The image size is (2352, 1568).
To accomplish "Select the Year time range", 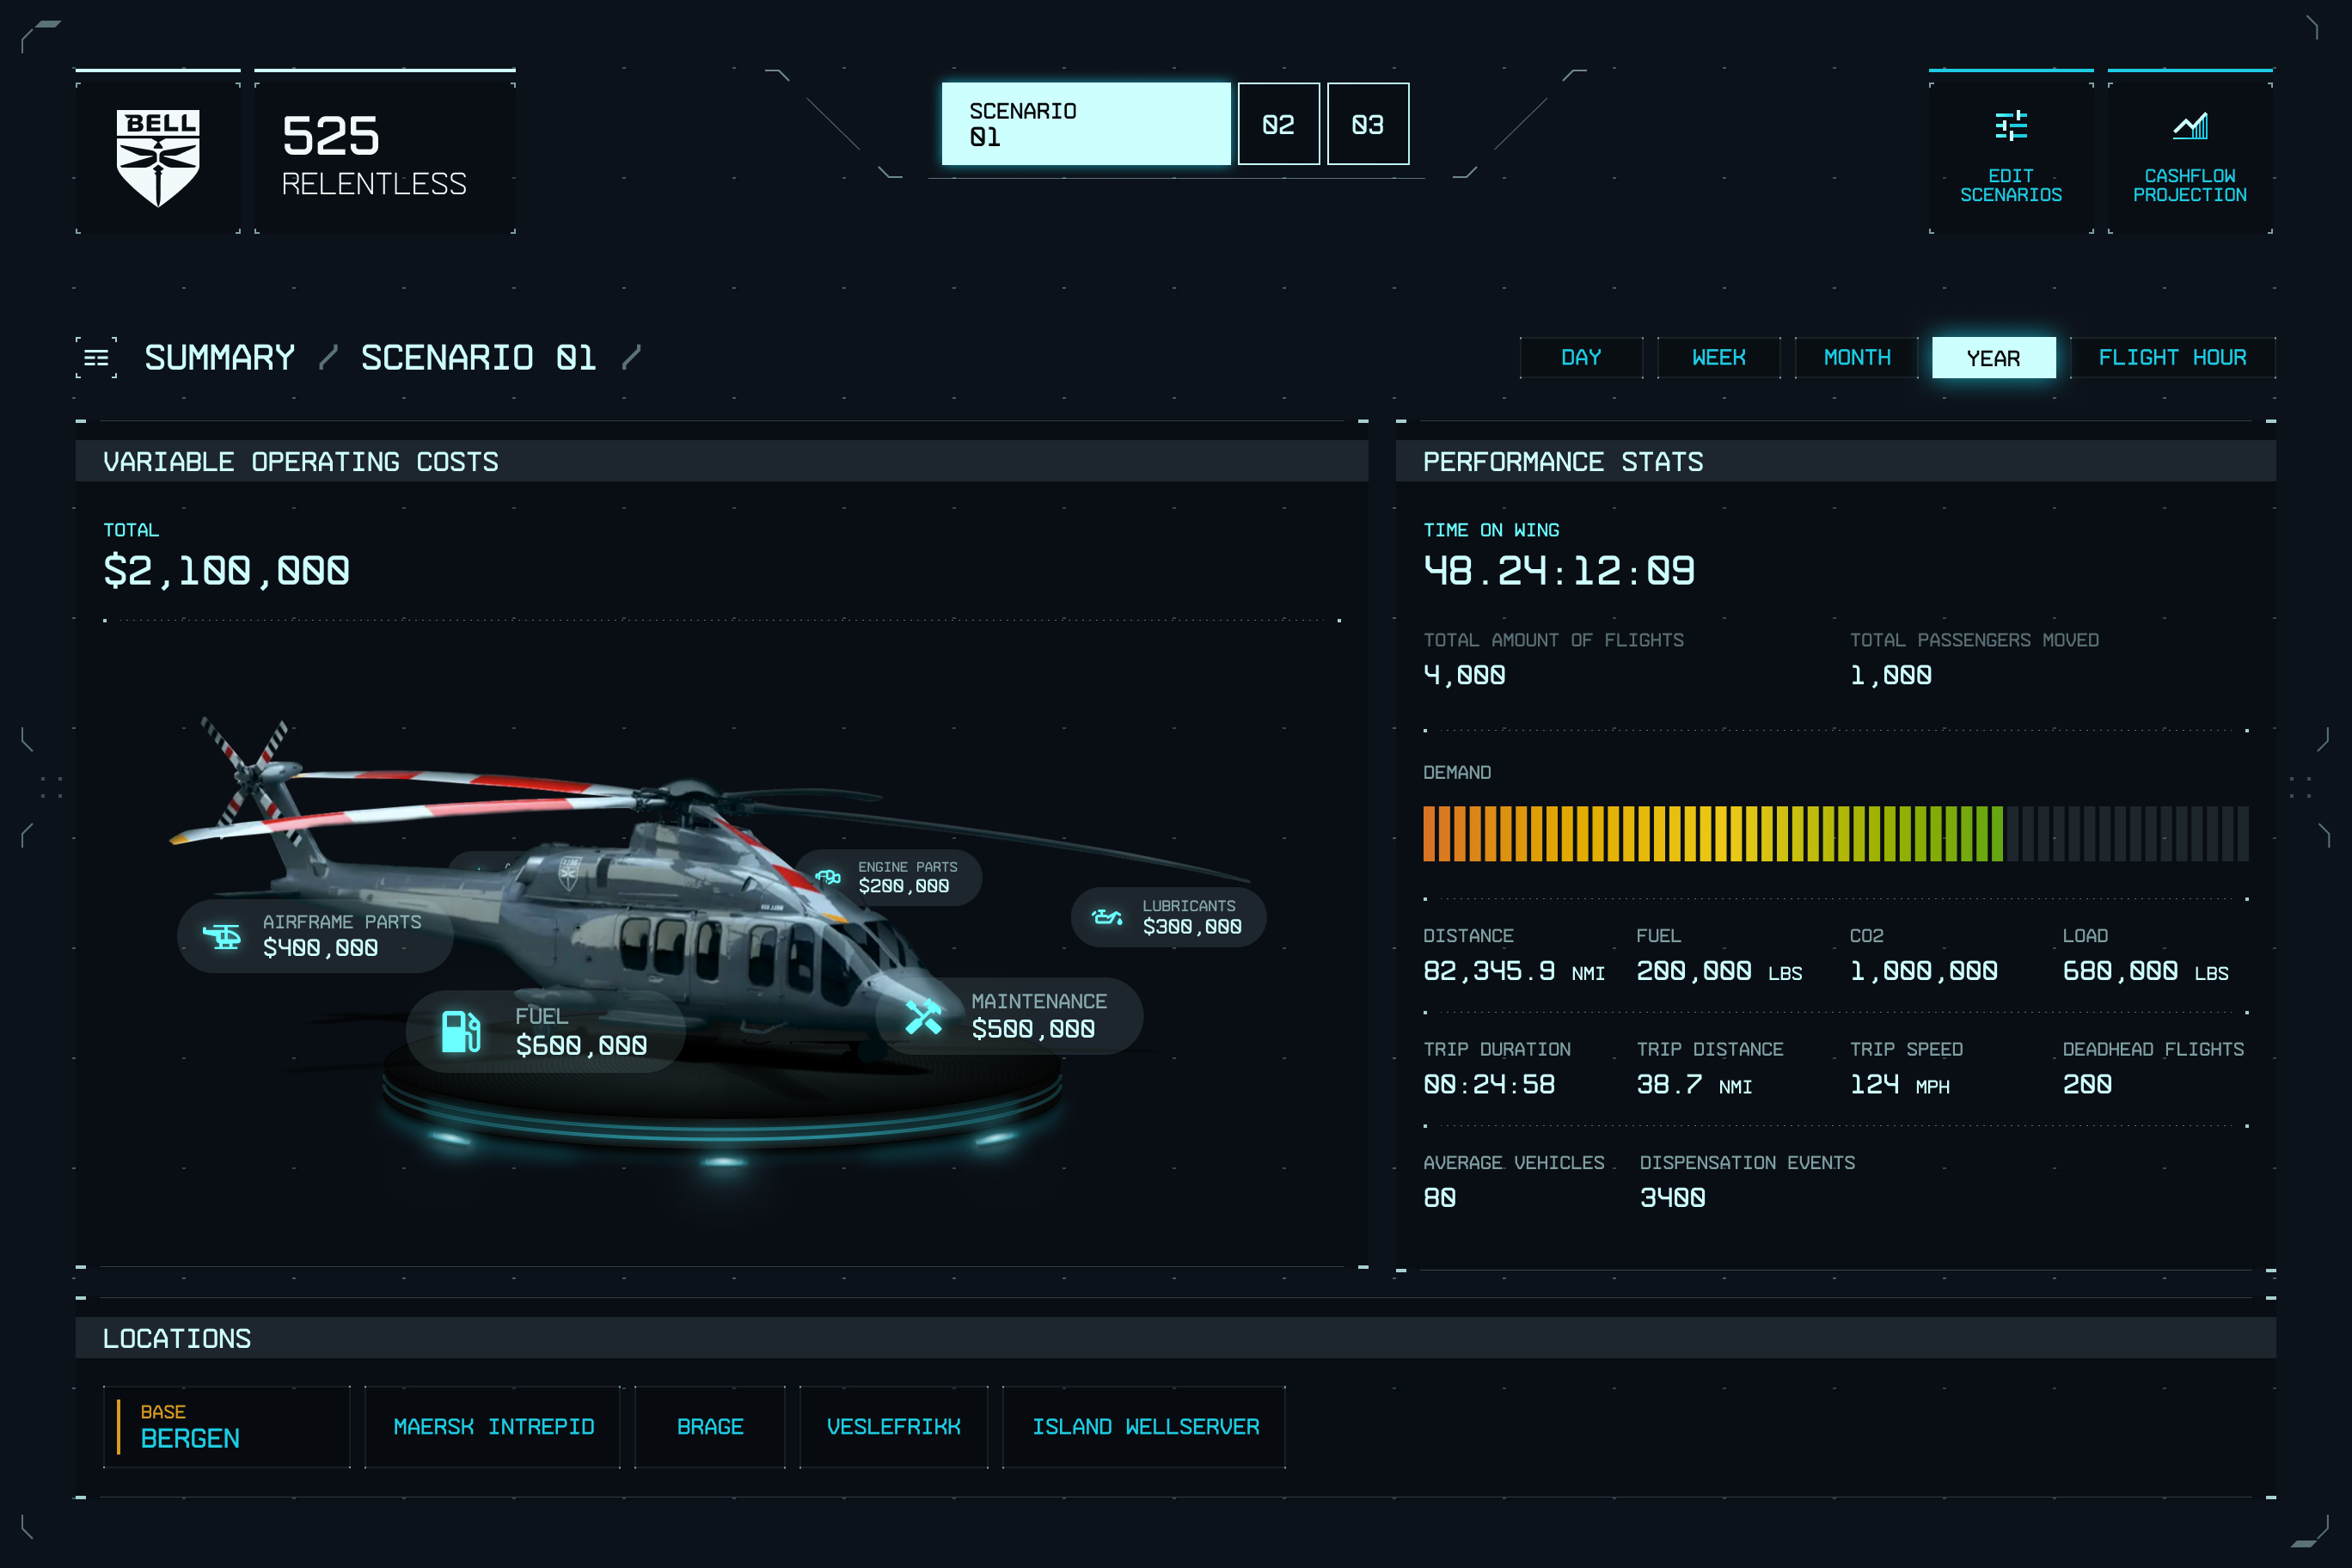I will (1994, 358).
